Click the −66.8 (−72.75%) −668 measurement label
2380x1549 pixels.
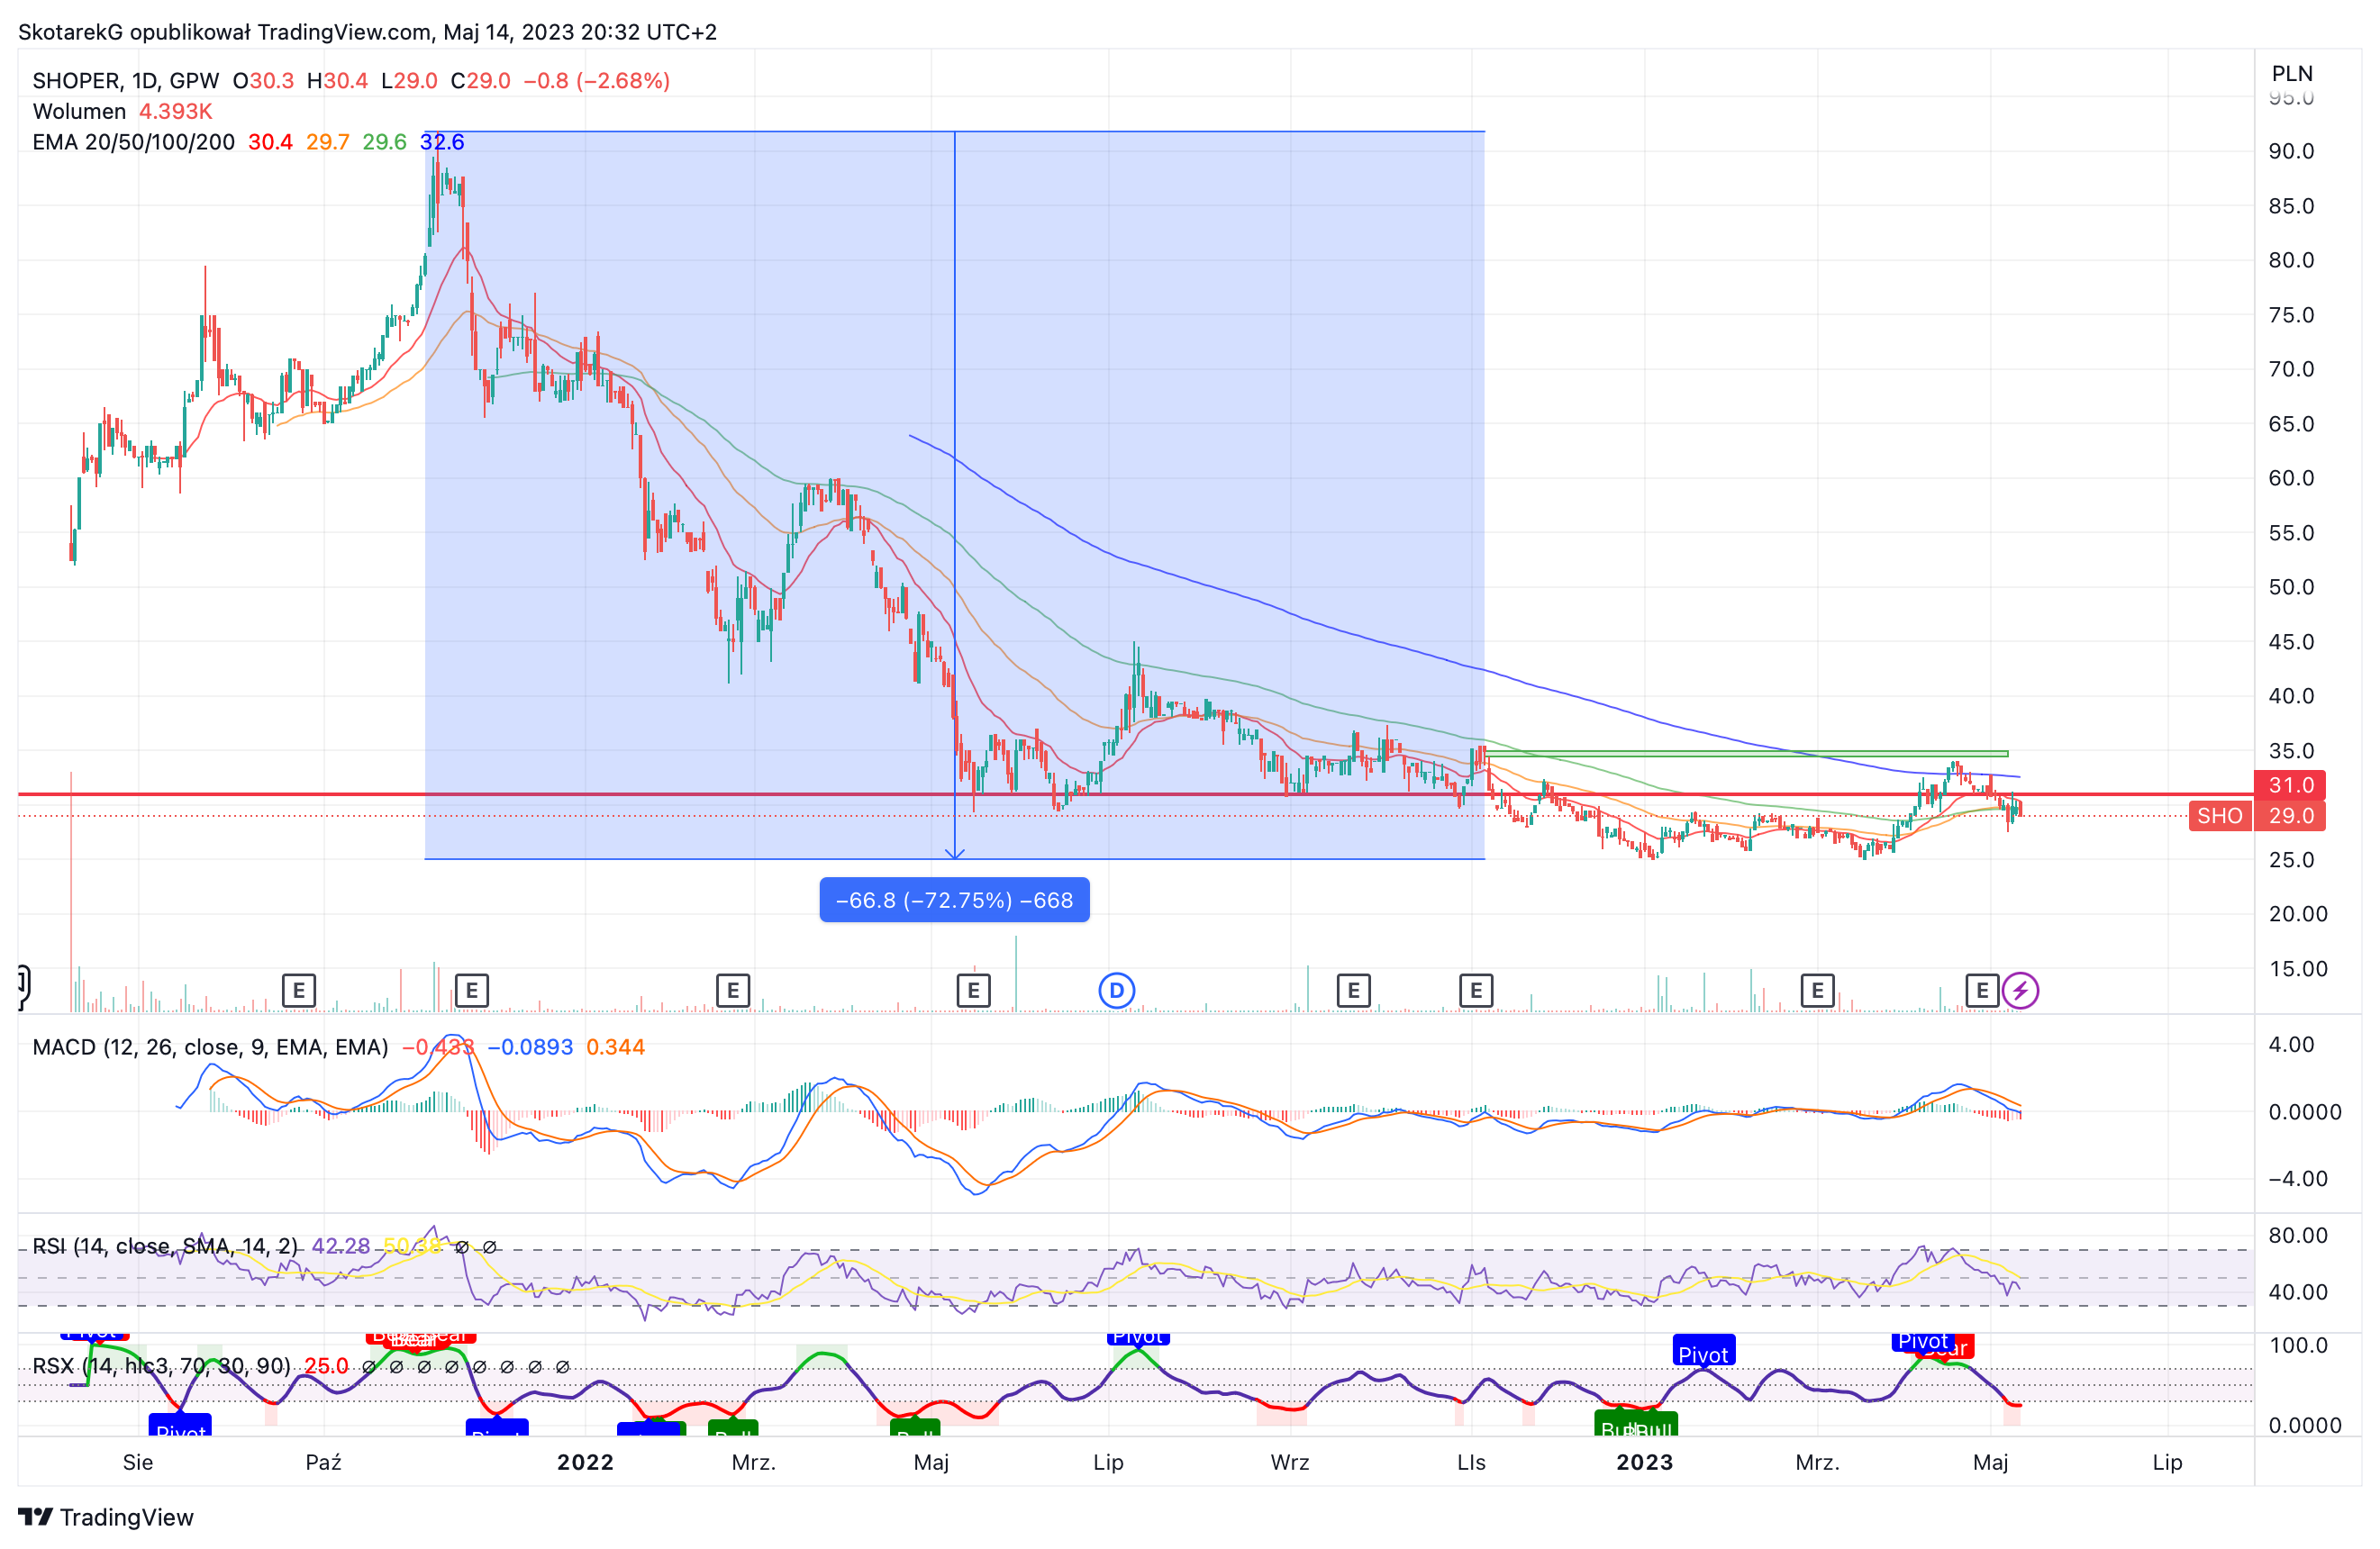(x=954, y=900)
